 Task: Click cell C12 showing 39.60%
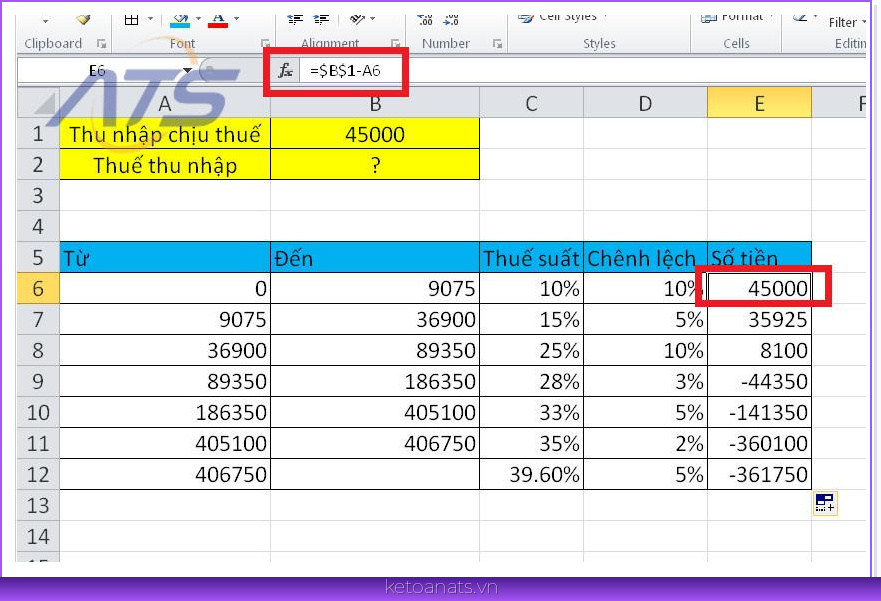click(532, 474)
